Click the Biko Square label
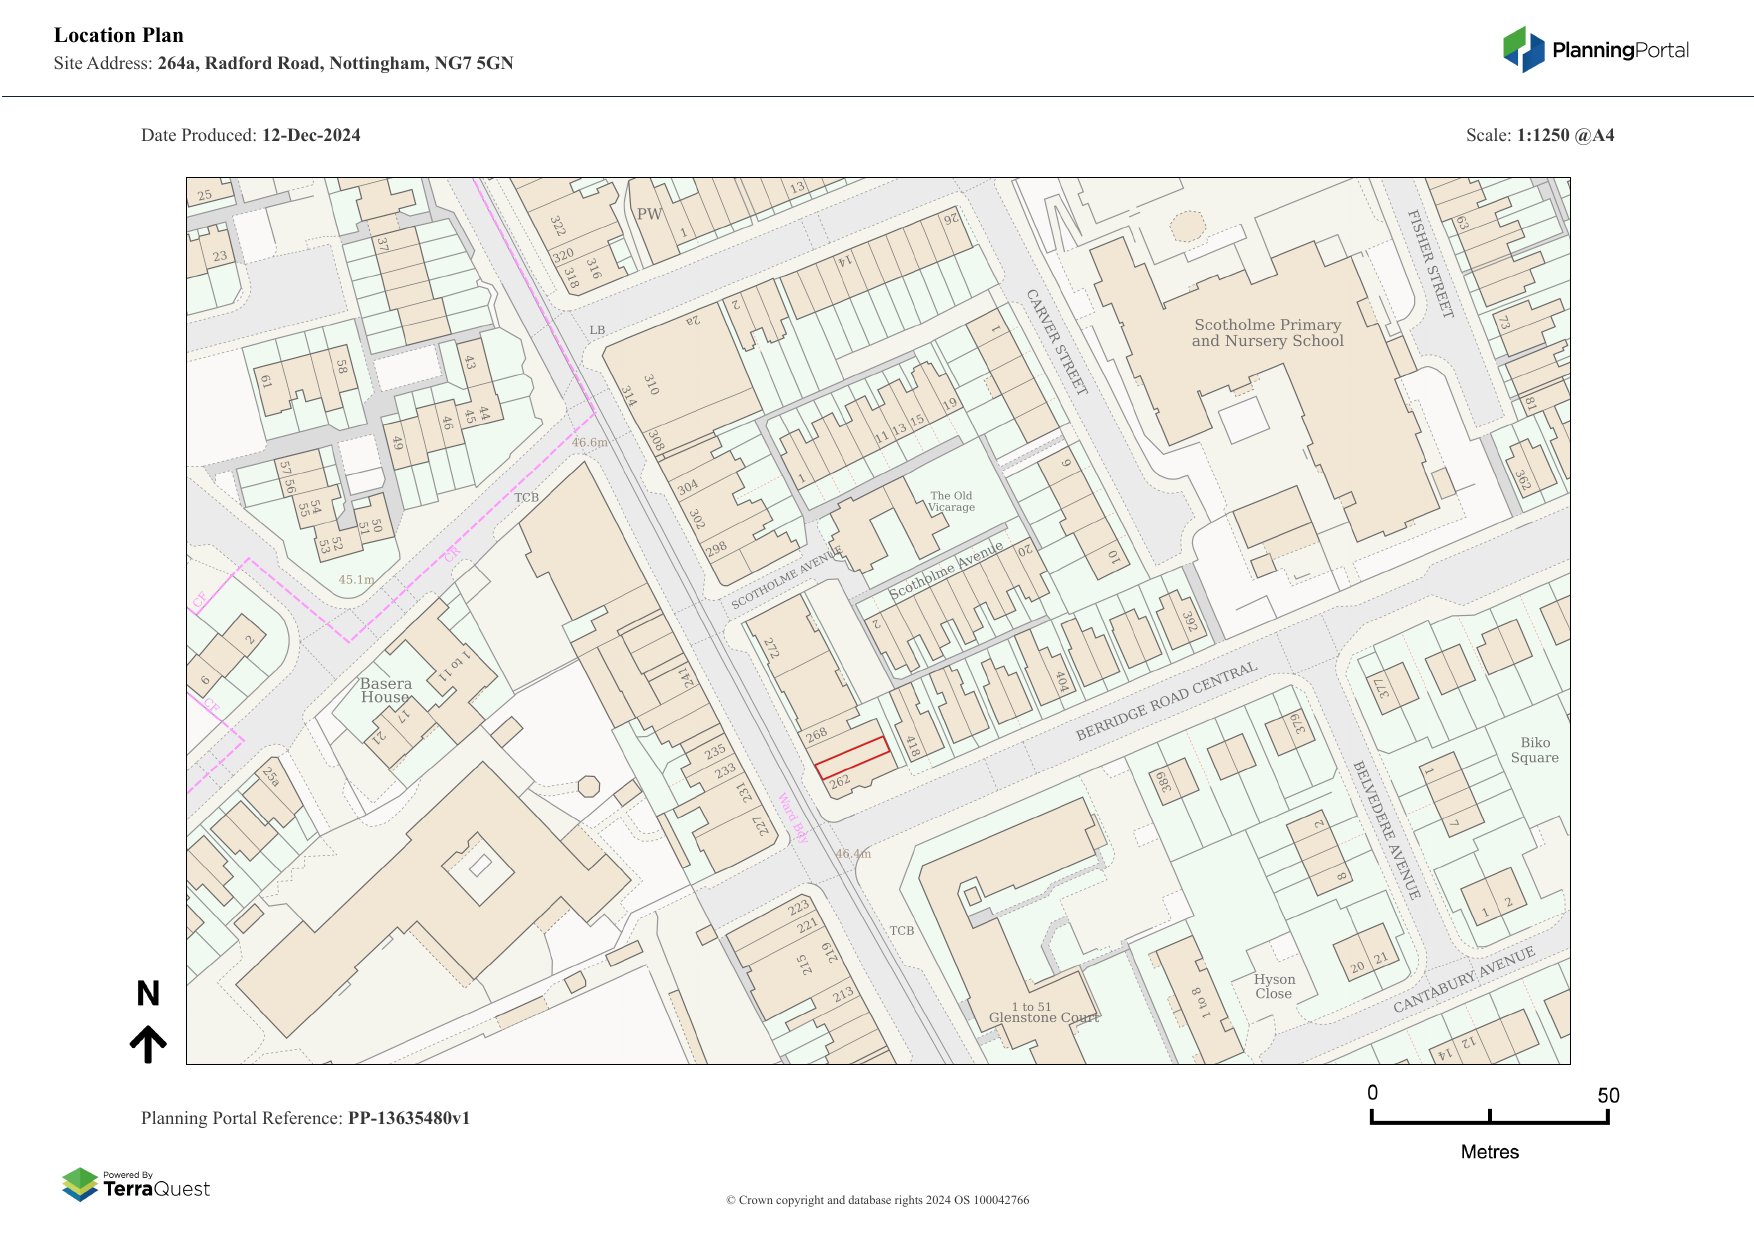This screenshot has width=1754, height=1241. [x=1534, y=750]
